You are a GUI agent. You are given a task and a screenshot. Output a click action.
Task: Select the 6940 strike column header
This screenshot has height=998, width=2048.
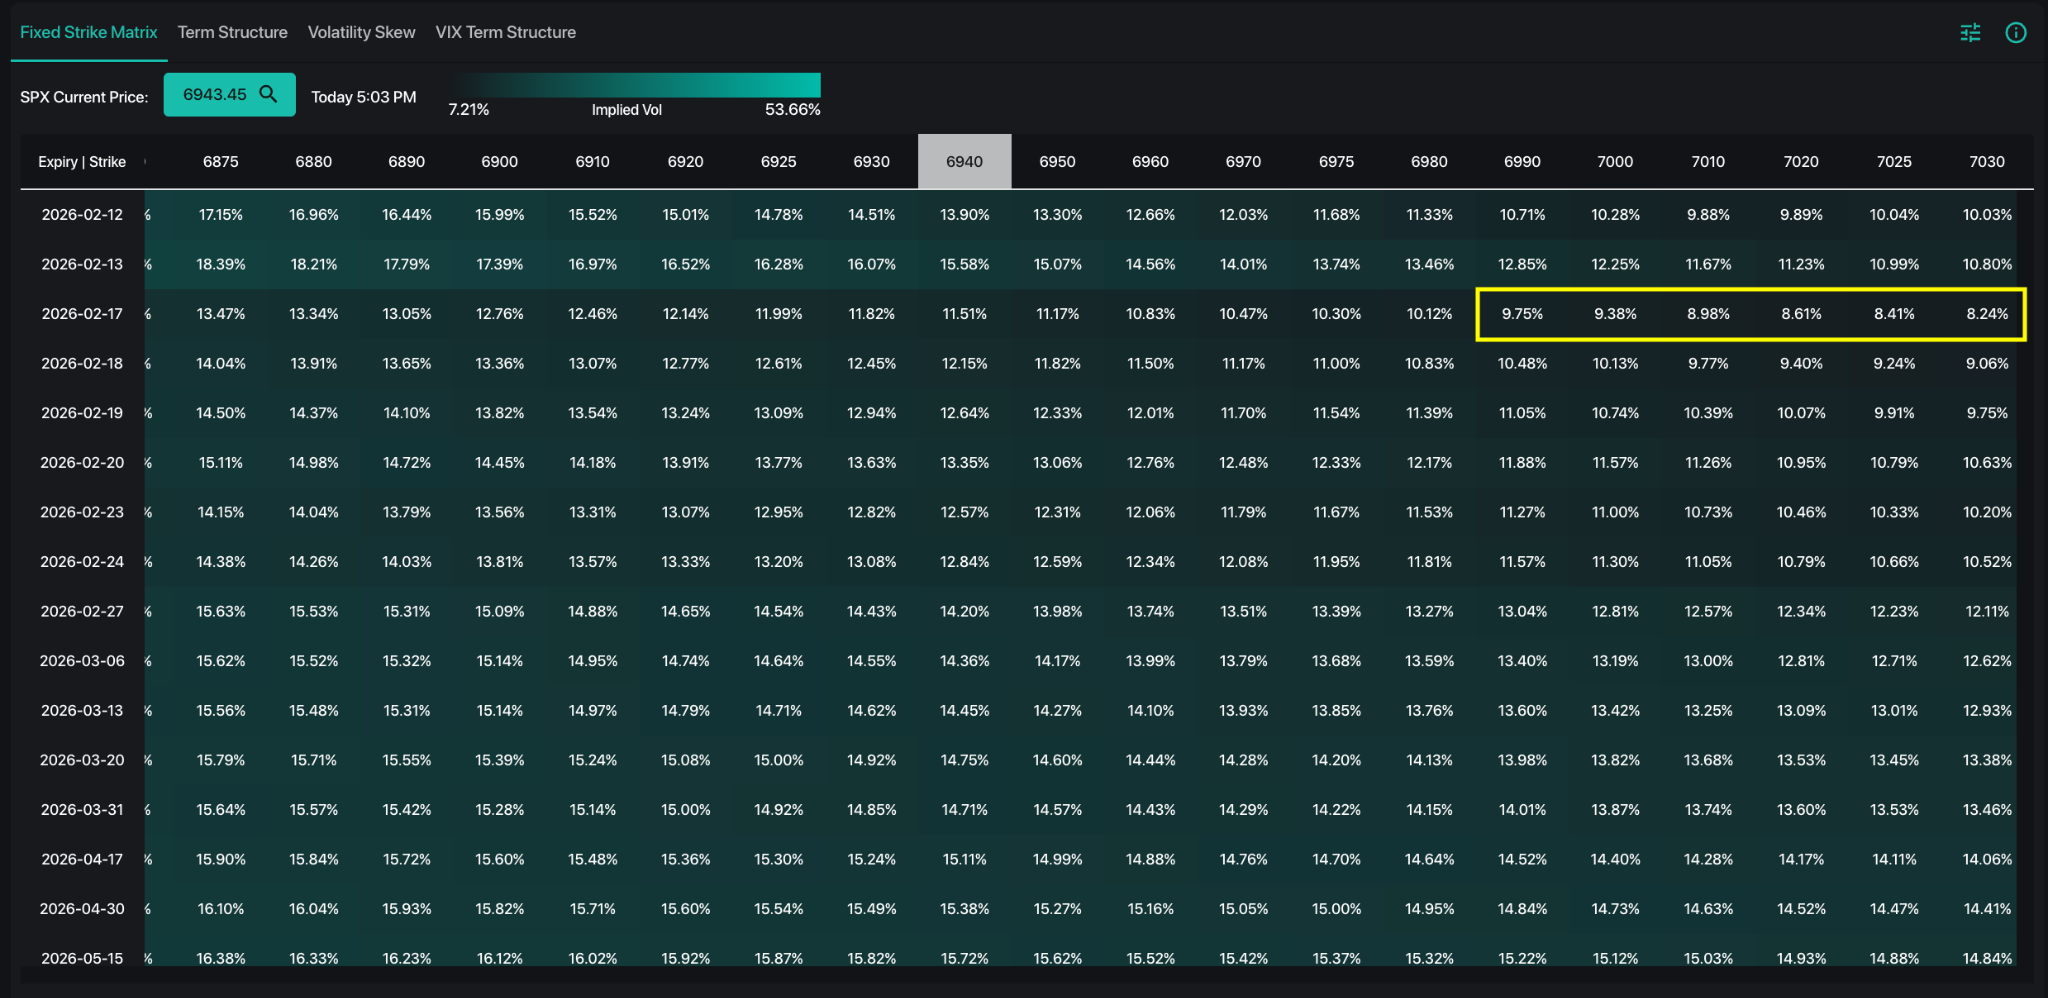pyautogui.click(x=964, y=161)
